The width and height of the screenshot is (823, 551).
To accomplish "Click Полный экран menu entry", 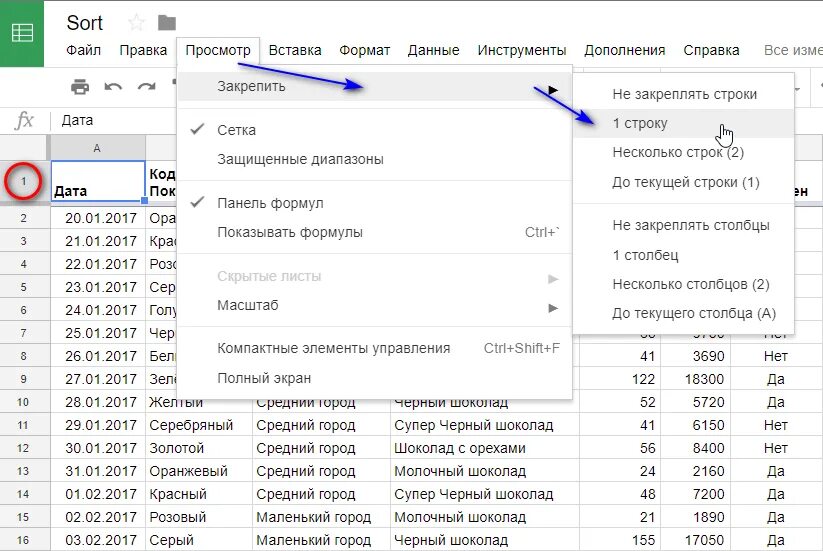I will [375, 378].
